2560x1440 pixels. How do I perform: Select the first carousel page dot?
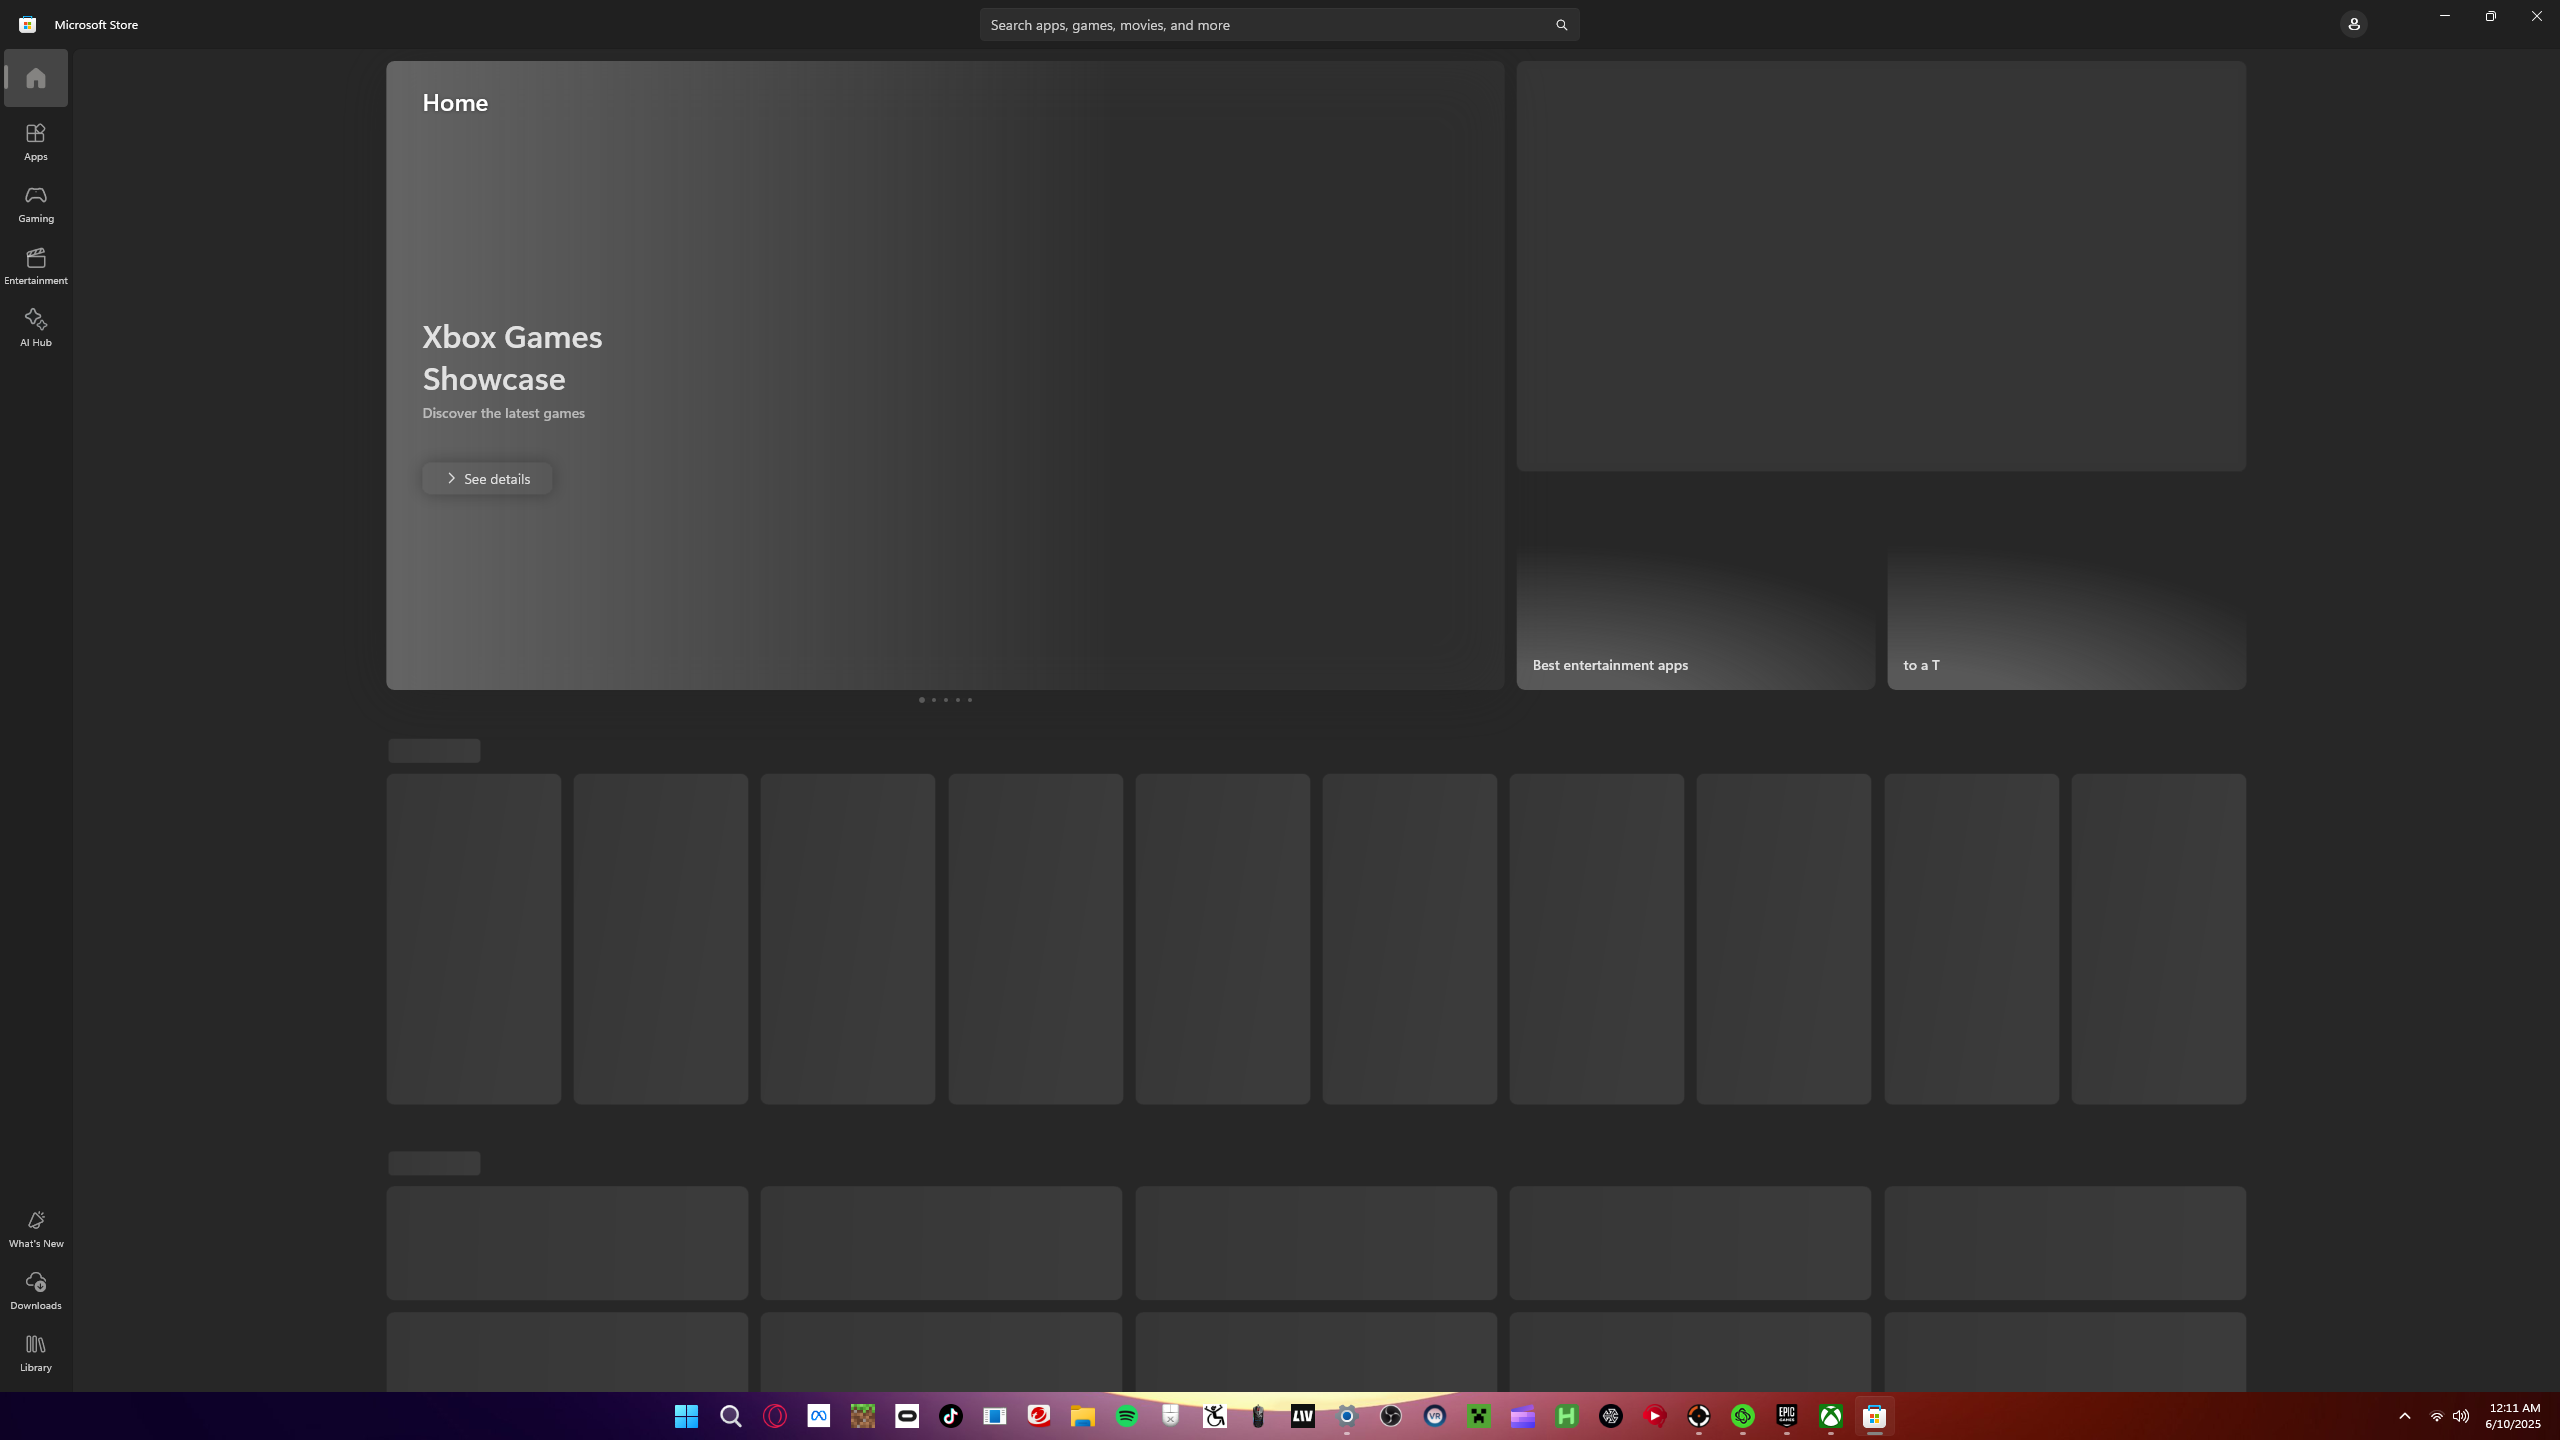tap(921, 700)
